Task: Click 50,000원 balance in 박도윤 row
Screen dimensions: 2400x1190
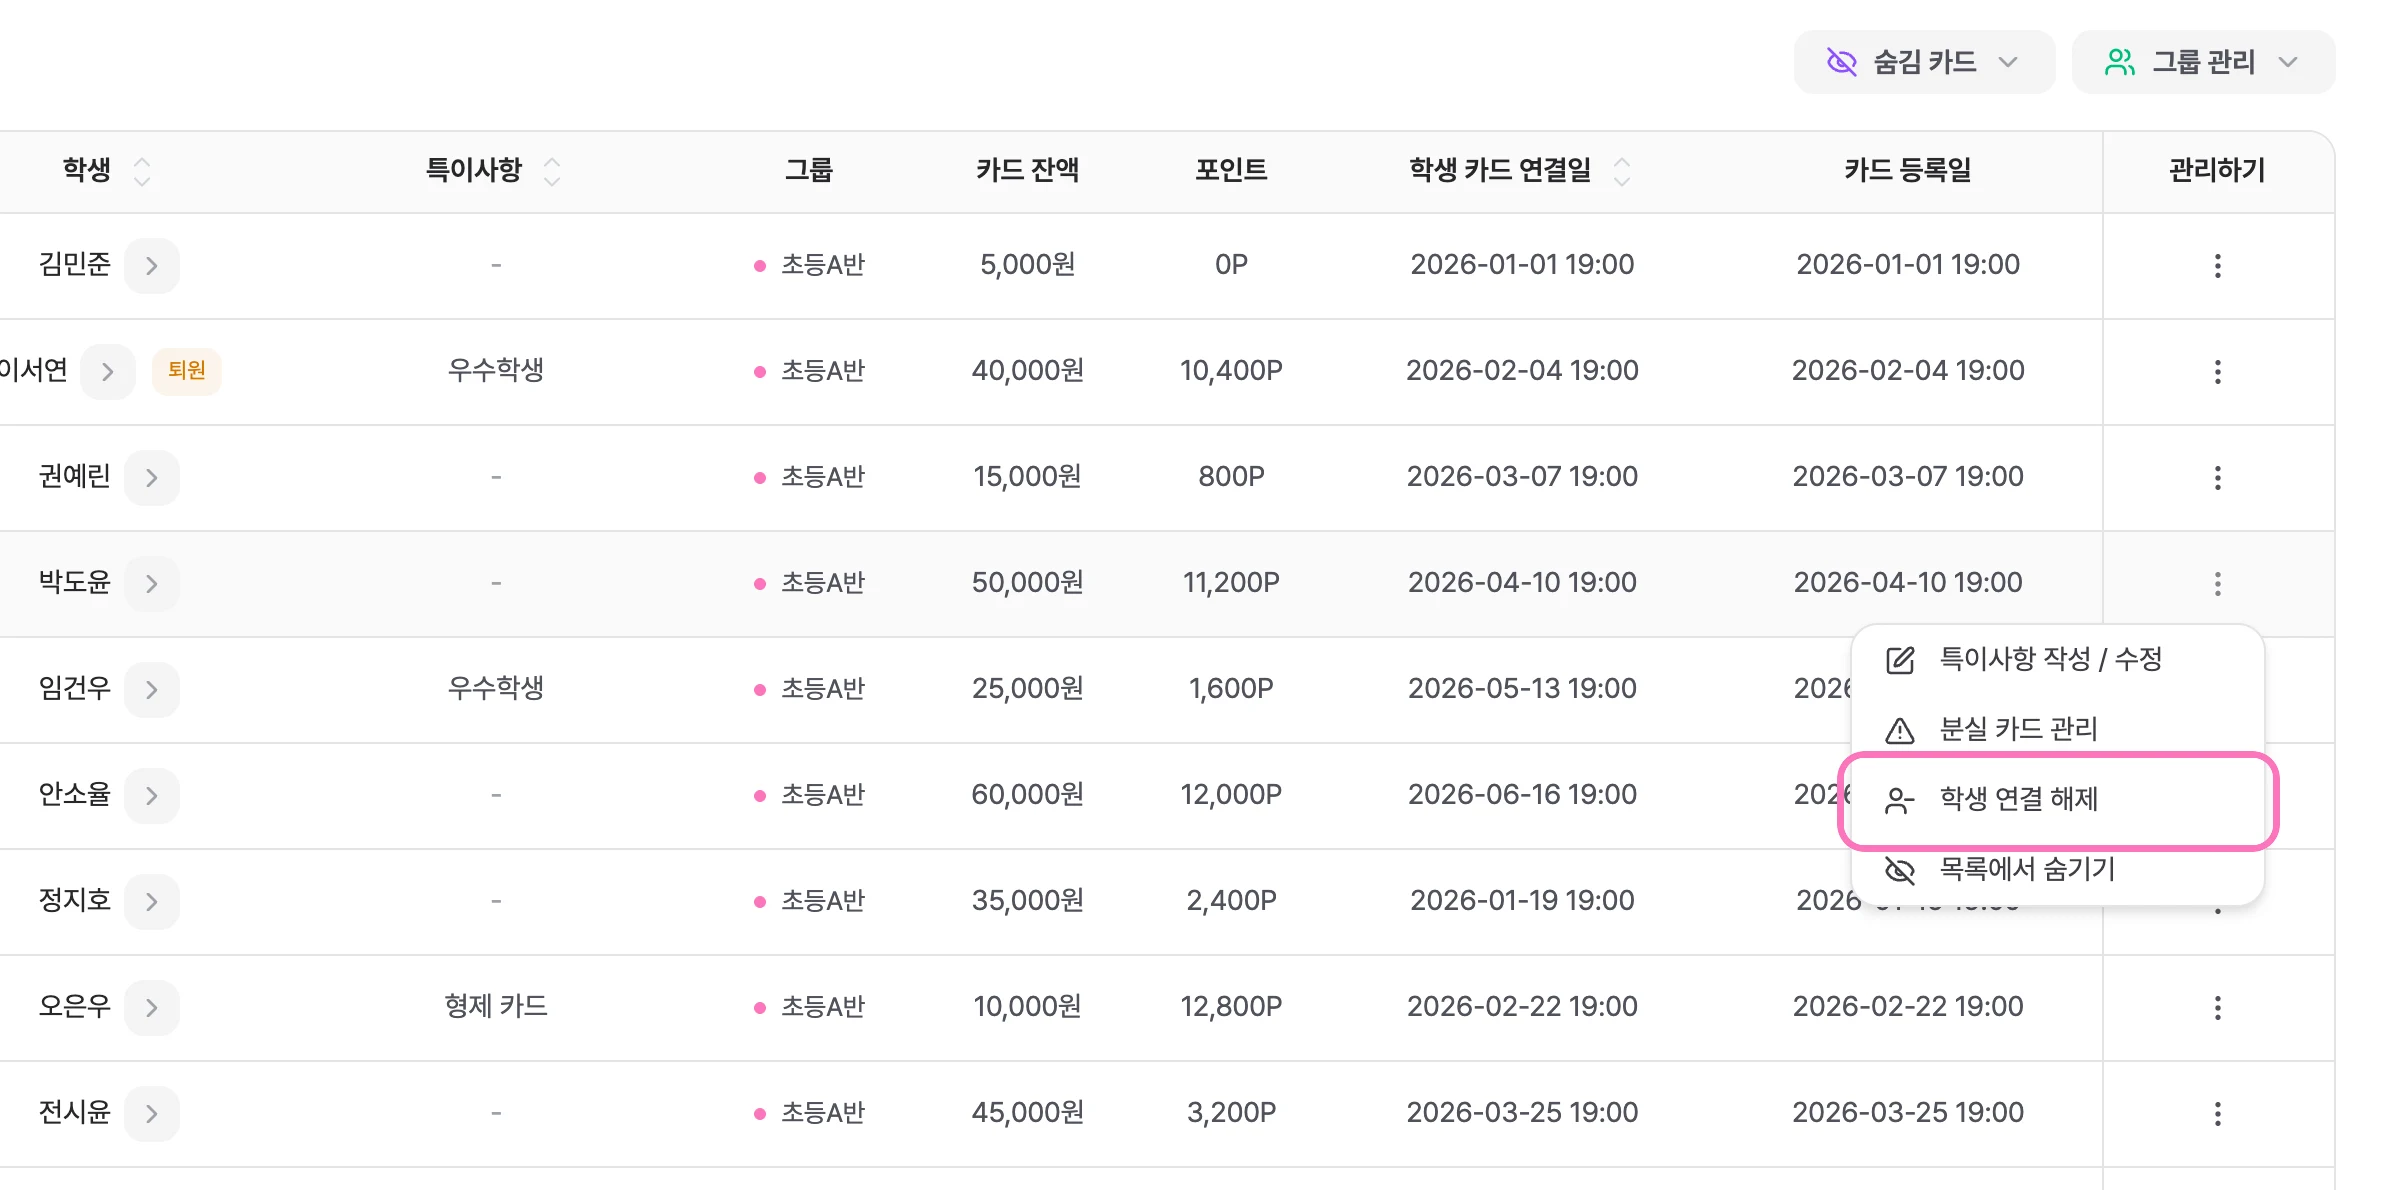Action: [x=1028, y=583]
